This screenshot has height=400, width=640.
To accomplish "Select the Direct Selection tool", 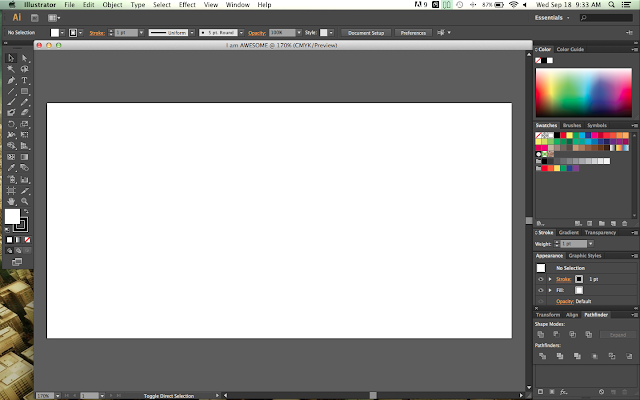I will tap(24, 58).
